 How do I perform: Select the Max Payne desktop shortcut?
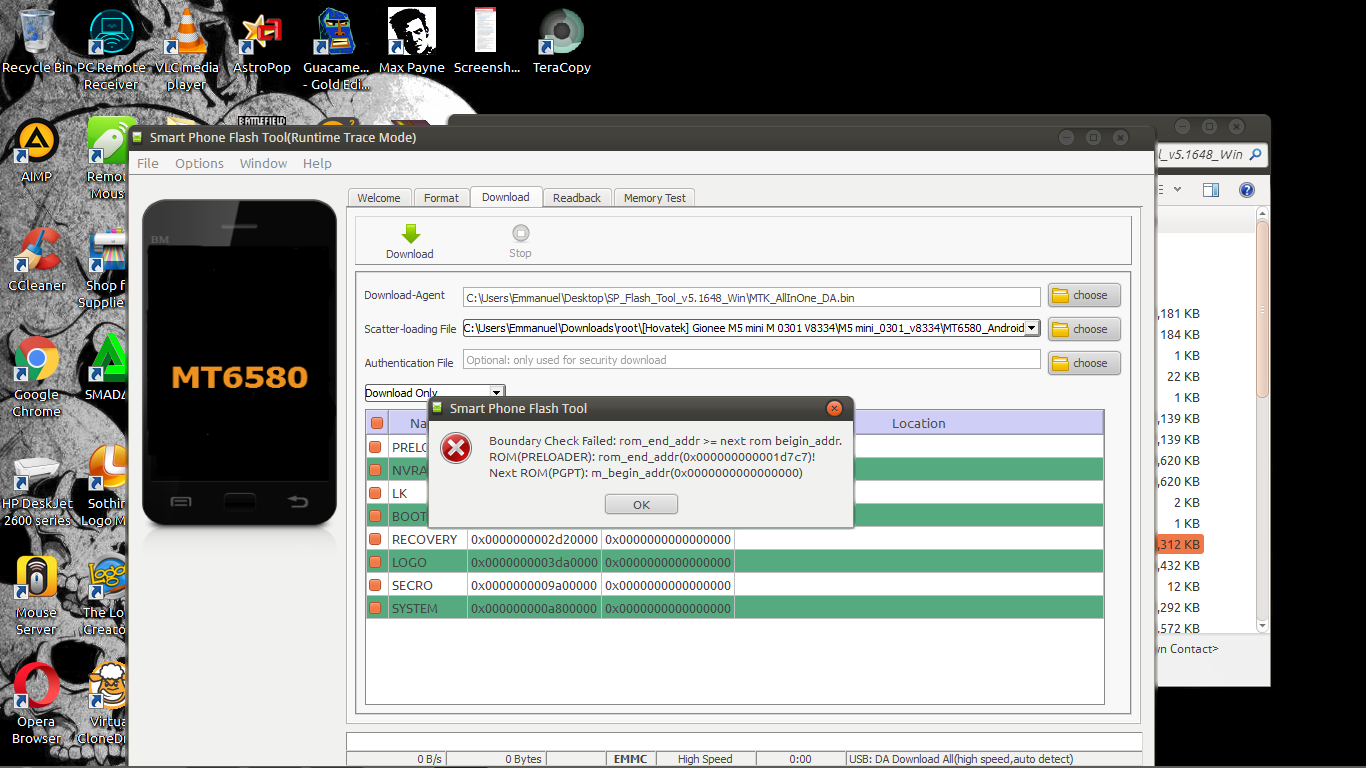point(412,41)
